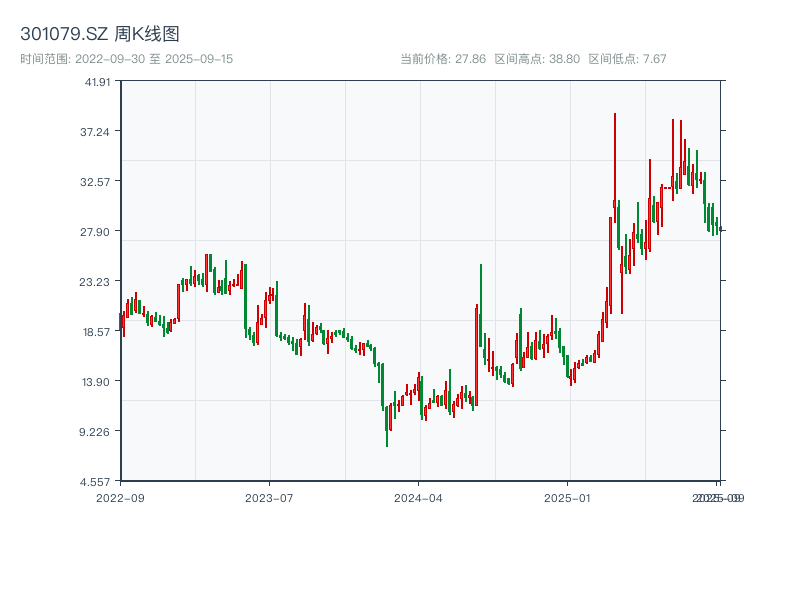The width and height of the screenshot is (800, 600).
Task: Click the y-axis value 4.557
Action: coord(94,482)
